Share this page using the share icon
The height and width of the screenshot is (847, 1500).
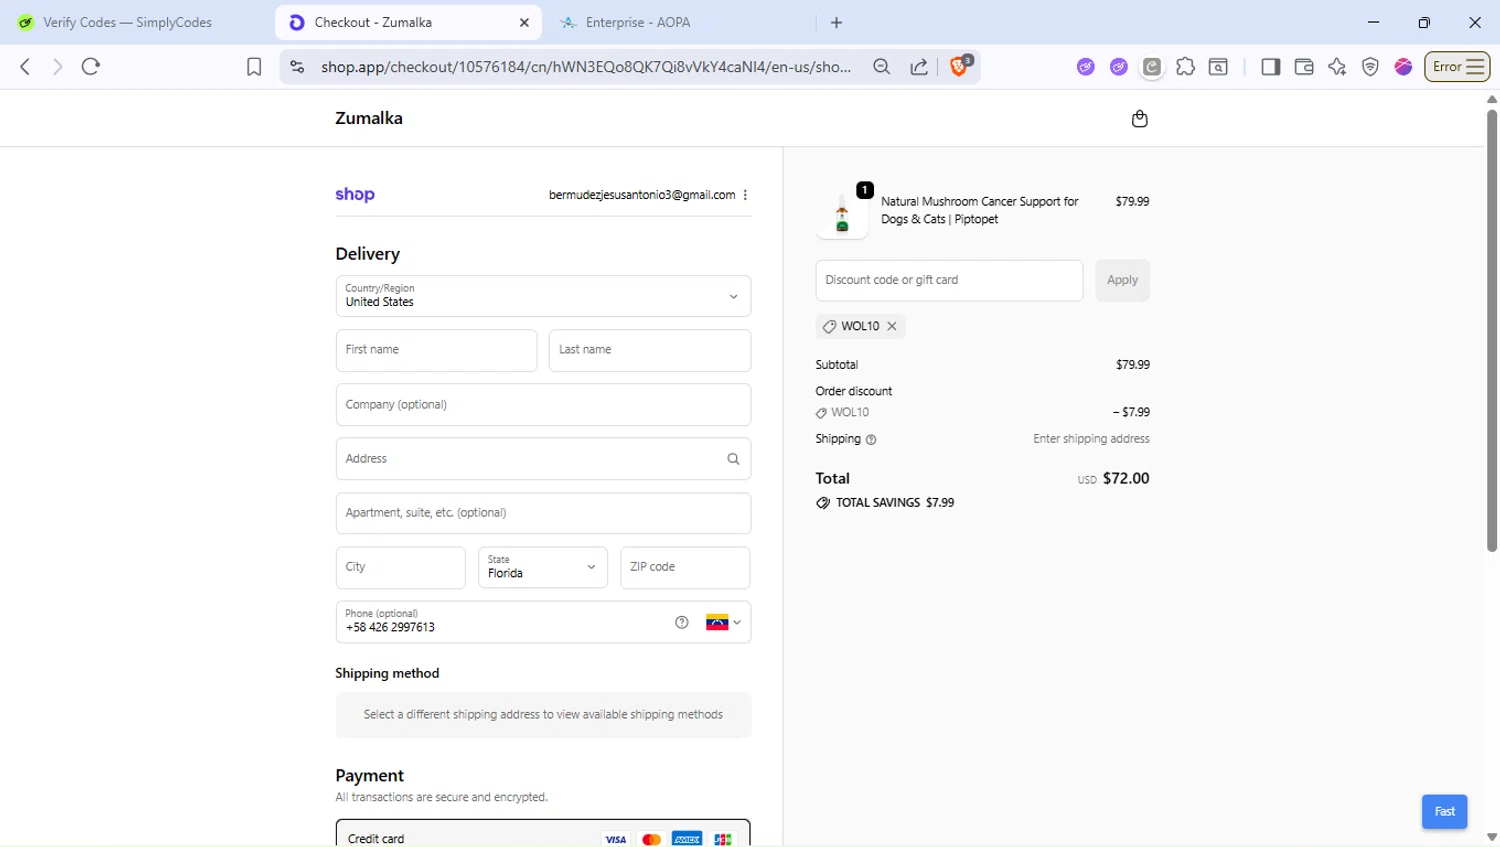click(x=919, y=67)
